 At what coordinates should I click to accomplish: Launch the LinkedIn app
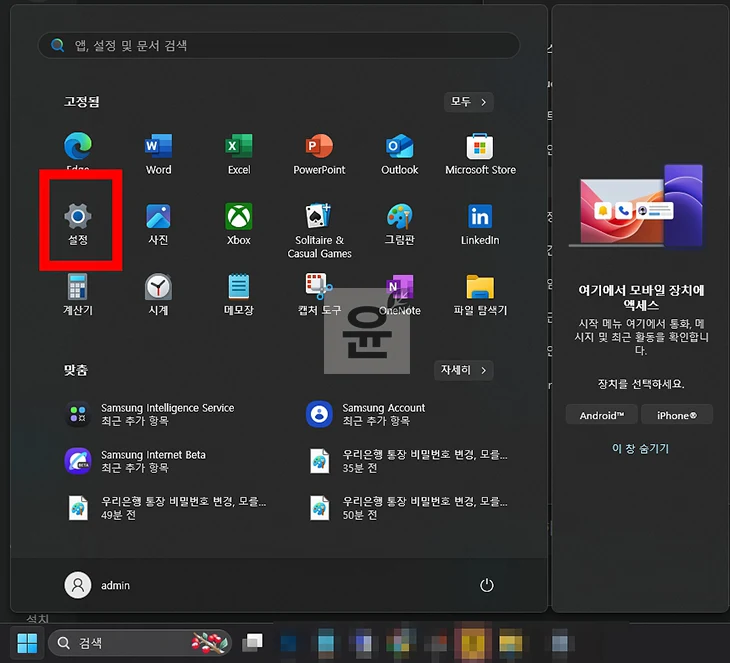(x=480, y=217)
